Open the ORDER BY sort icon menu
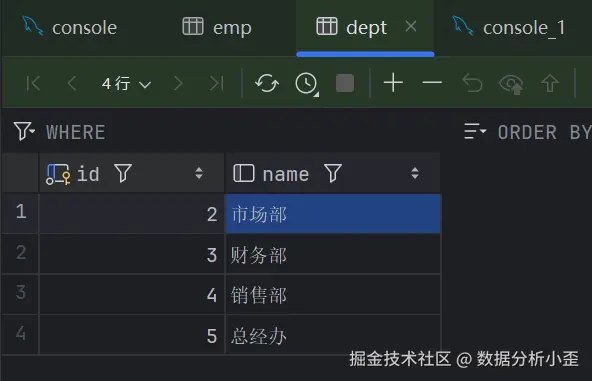This screenshot has height=381, width=592. click(475, 131)
